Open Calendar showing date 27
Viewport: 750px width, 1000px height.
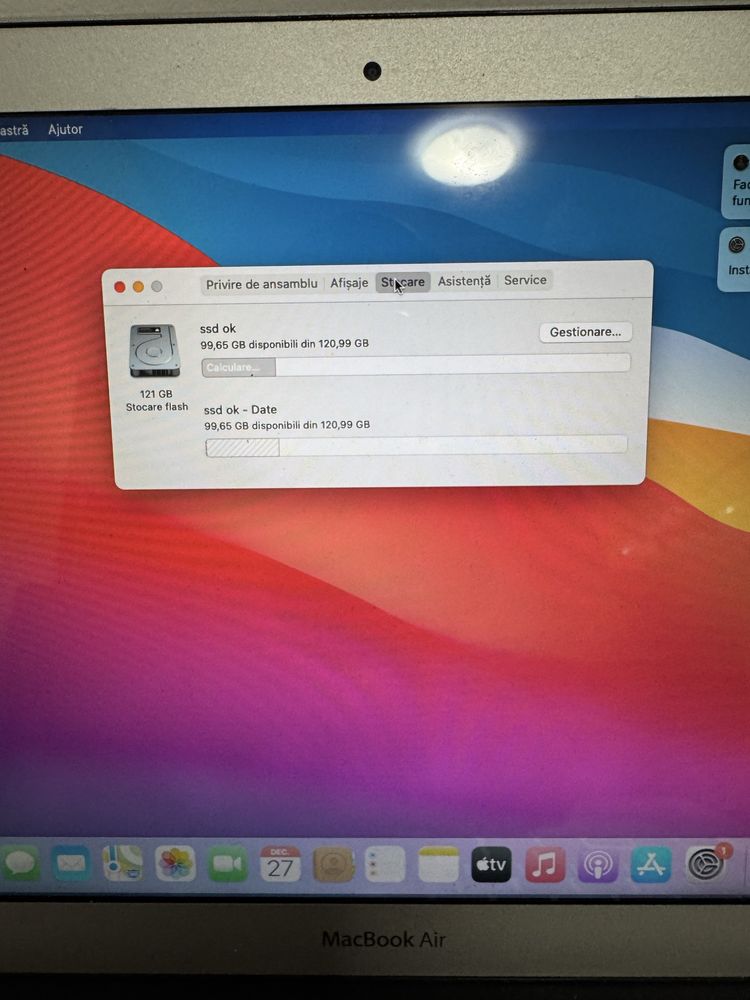pos(279,864)
